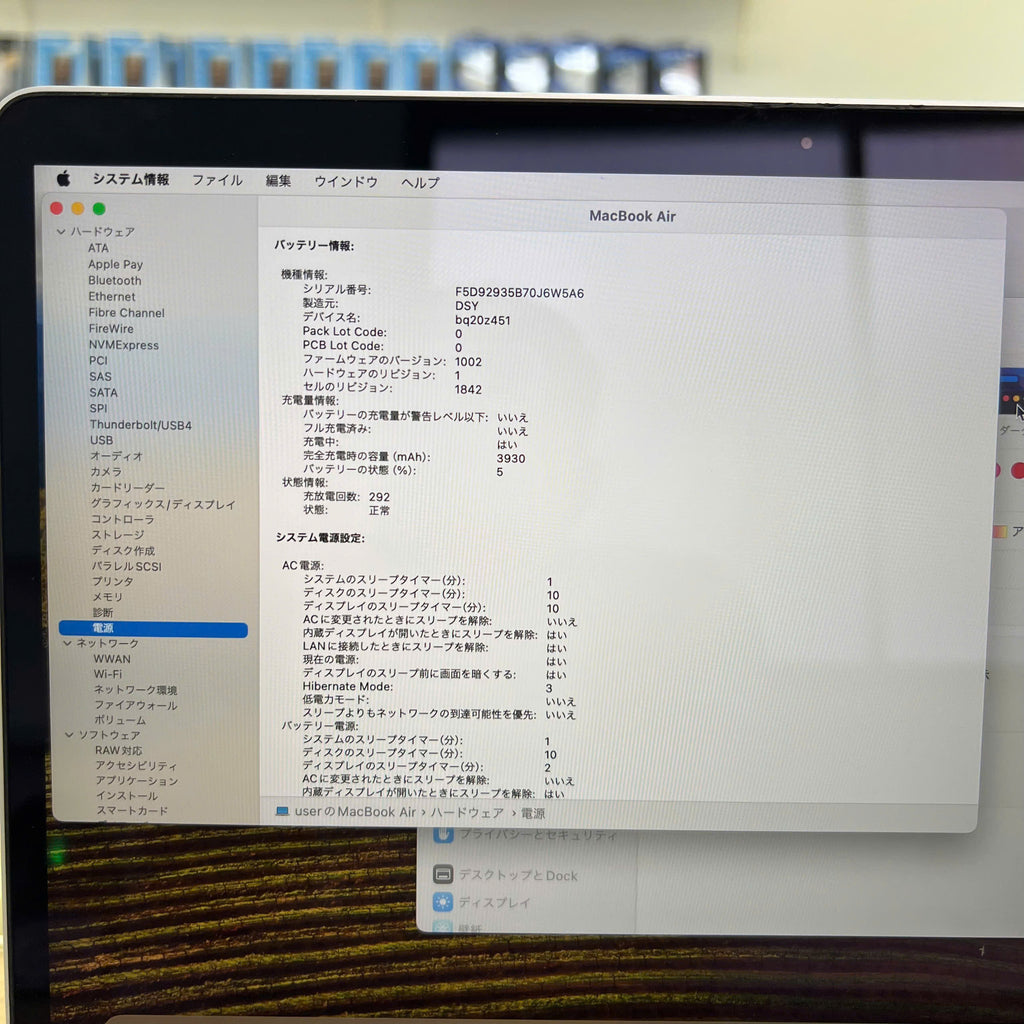Open the ウインドウ menu
Image resolution: width=1024 pixels, height=1024 pixels.
(x=345, y=182)
